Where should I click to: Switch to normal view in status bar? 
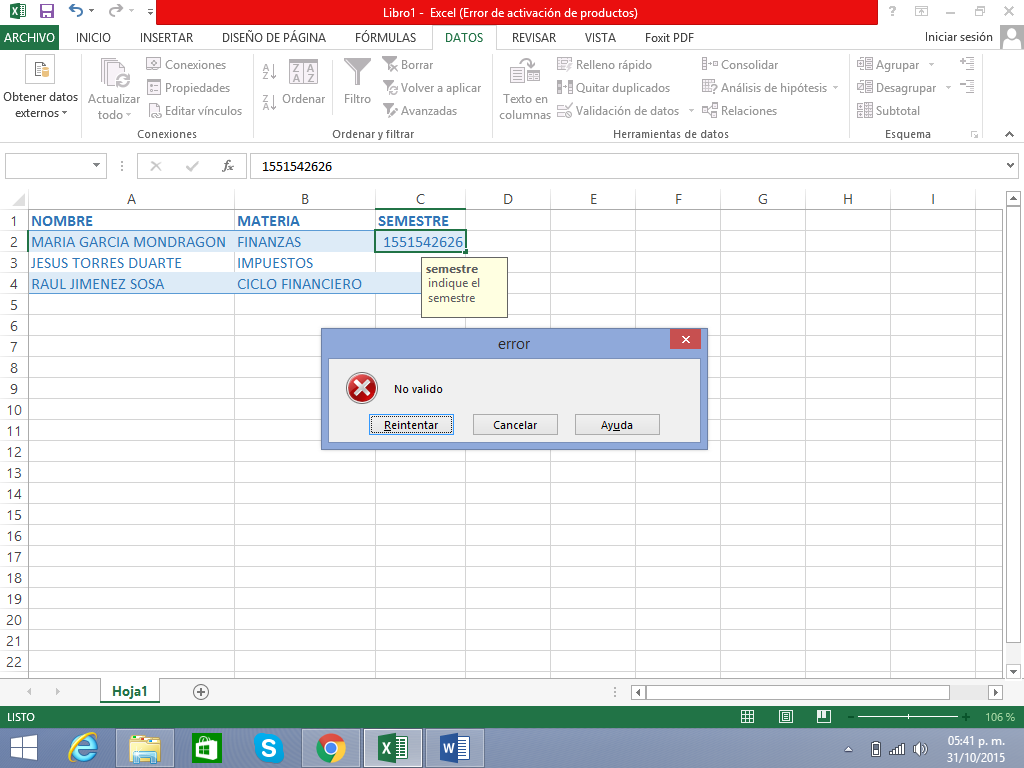click(747, 717)
